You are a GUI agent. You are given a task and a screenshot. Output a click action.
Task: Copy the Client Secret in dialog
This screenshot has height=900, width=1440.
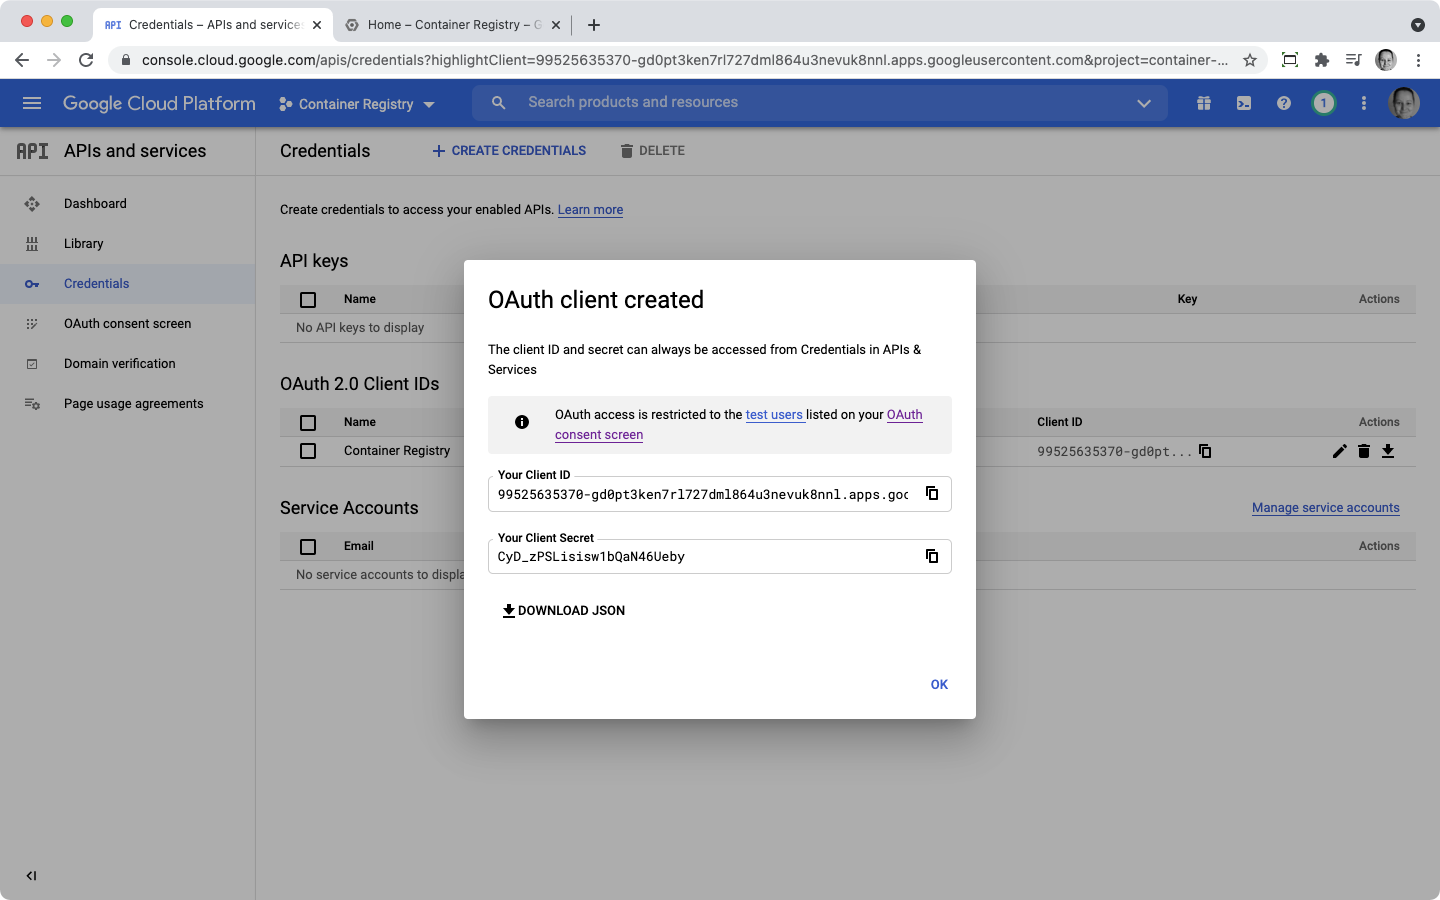[932, 556]
